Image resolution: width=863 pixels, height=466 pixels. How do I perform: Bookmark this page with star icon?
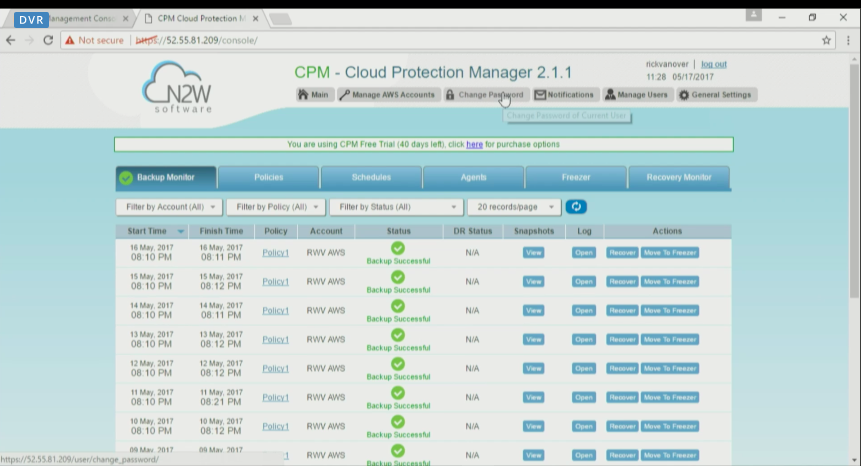pos(826,40)
